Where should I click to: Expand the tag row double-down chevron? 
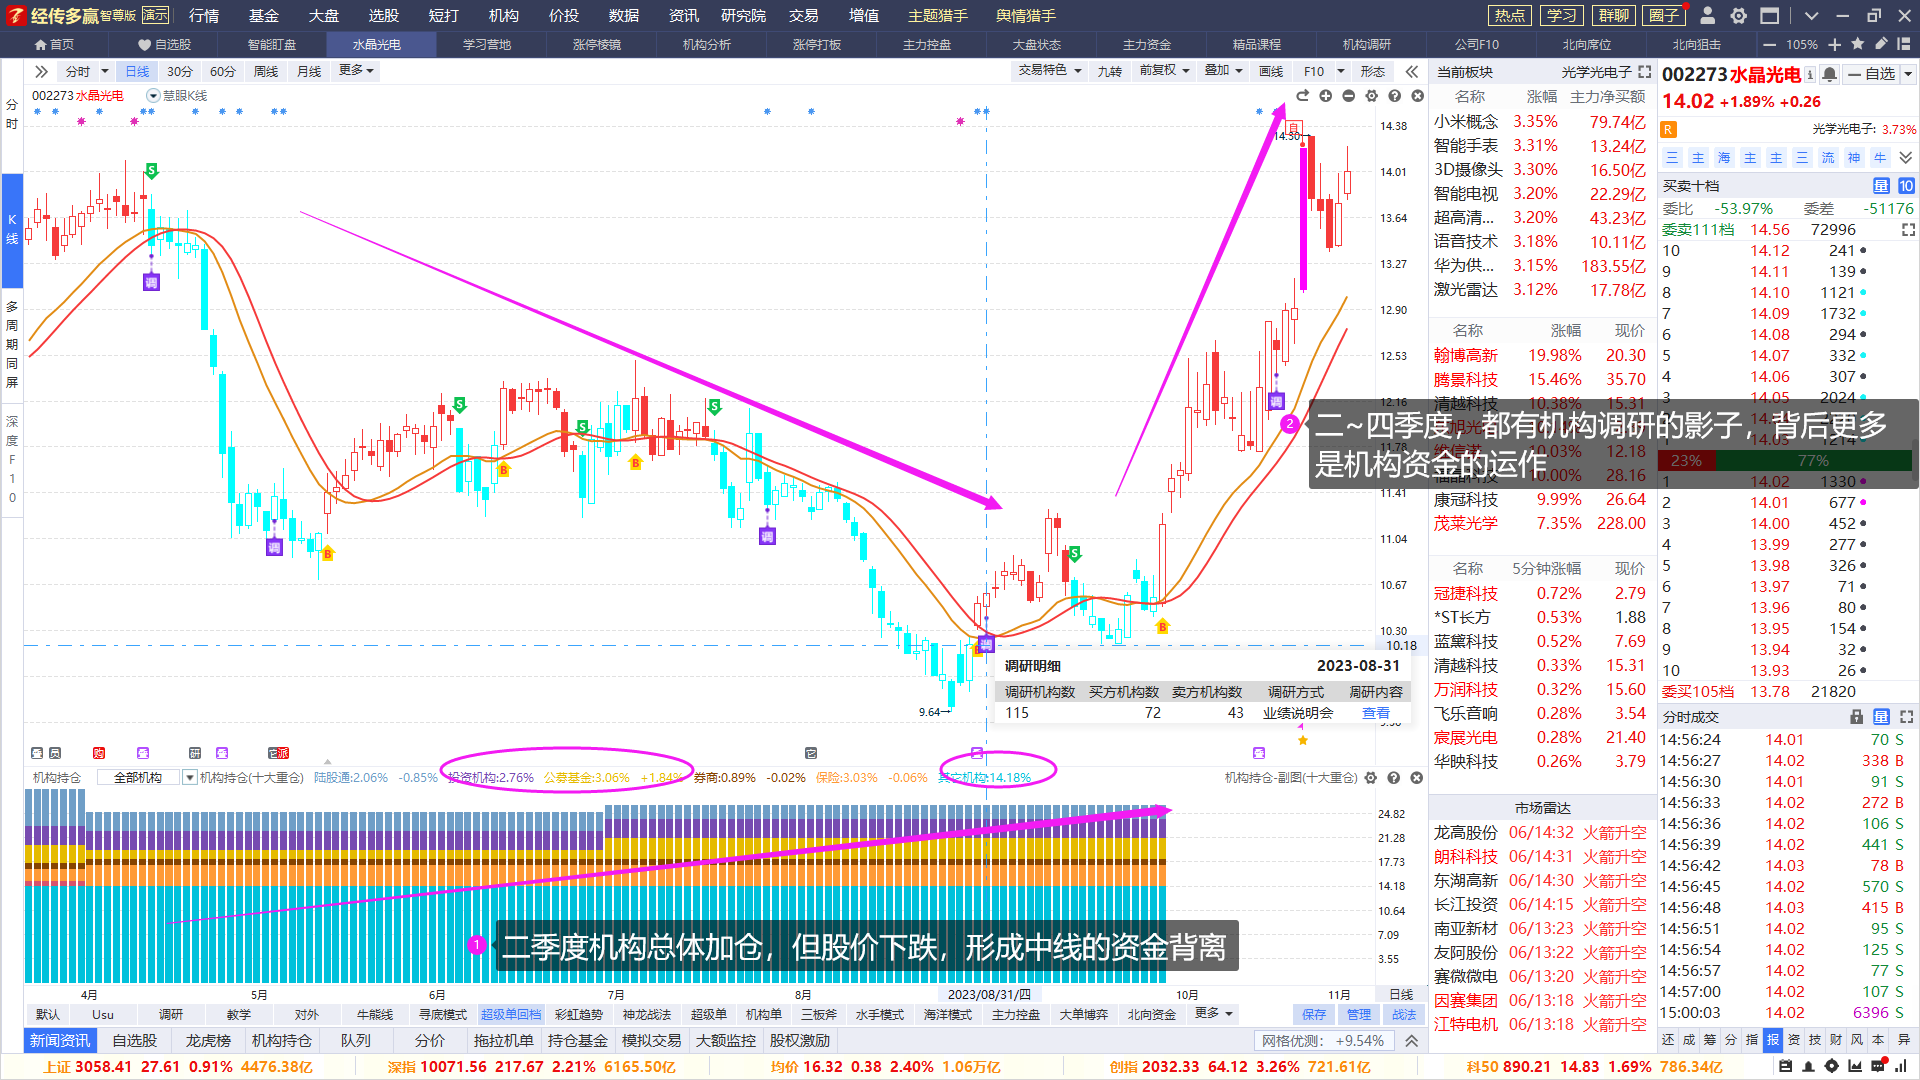1906,158
